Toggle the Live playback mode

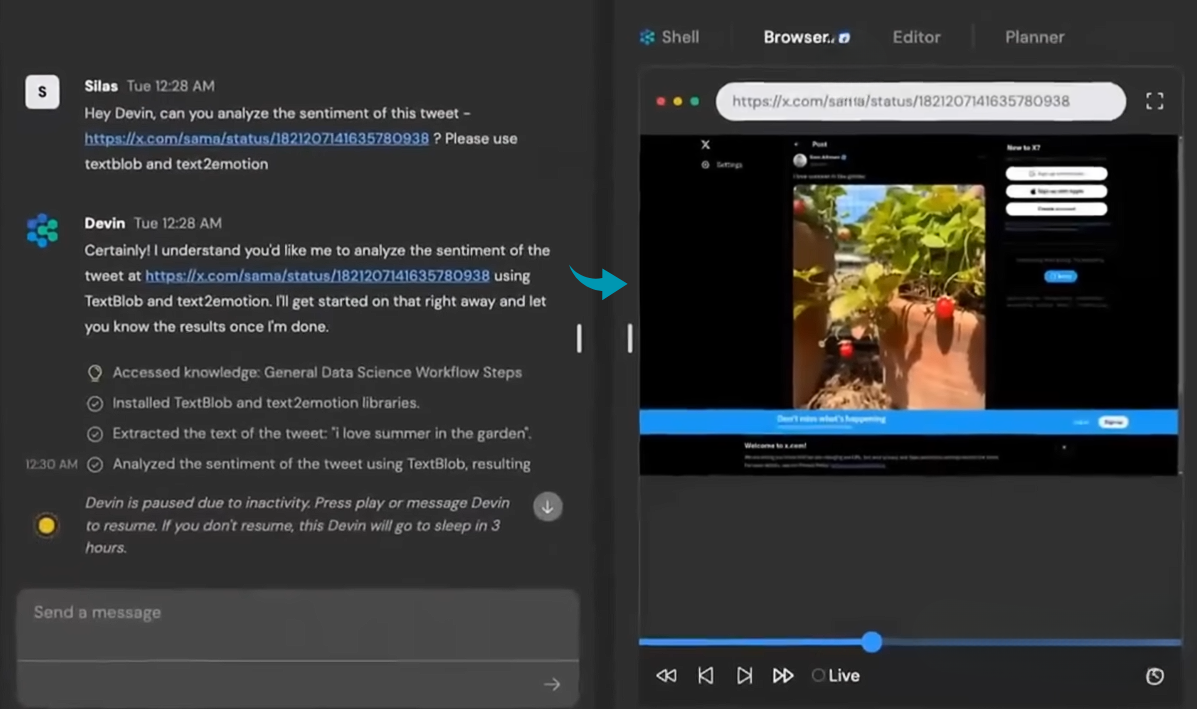[836, 675]
